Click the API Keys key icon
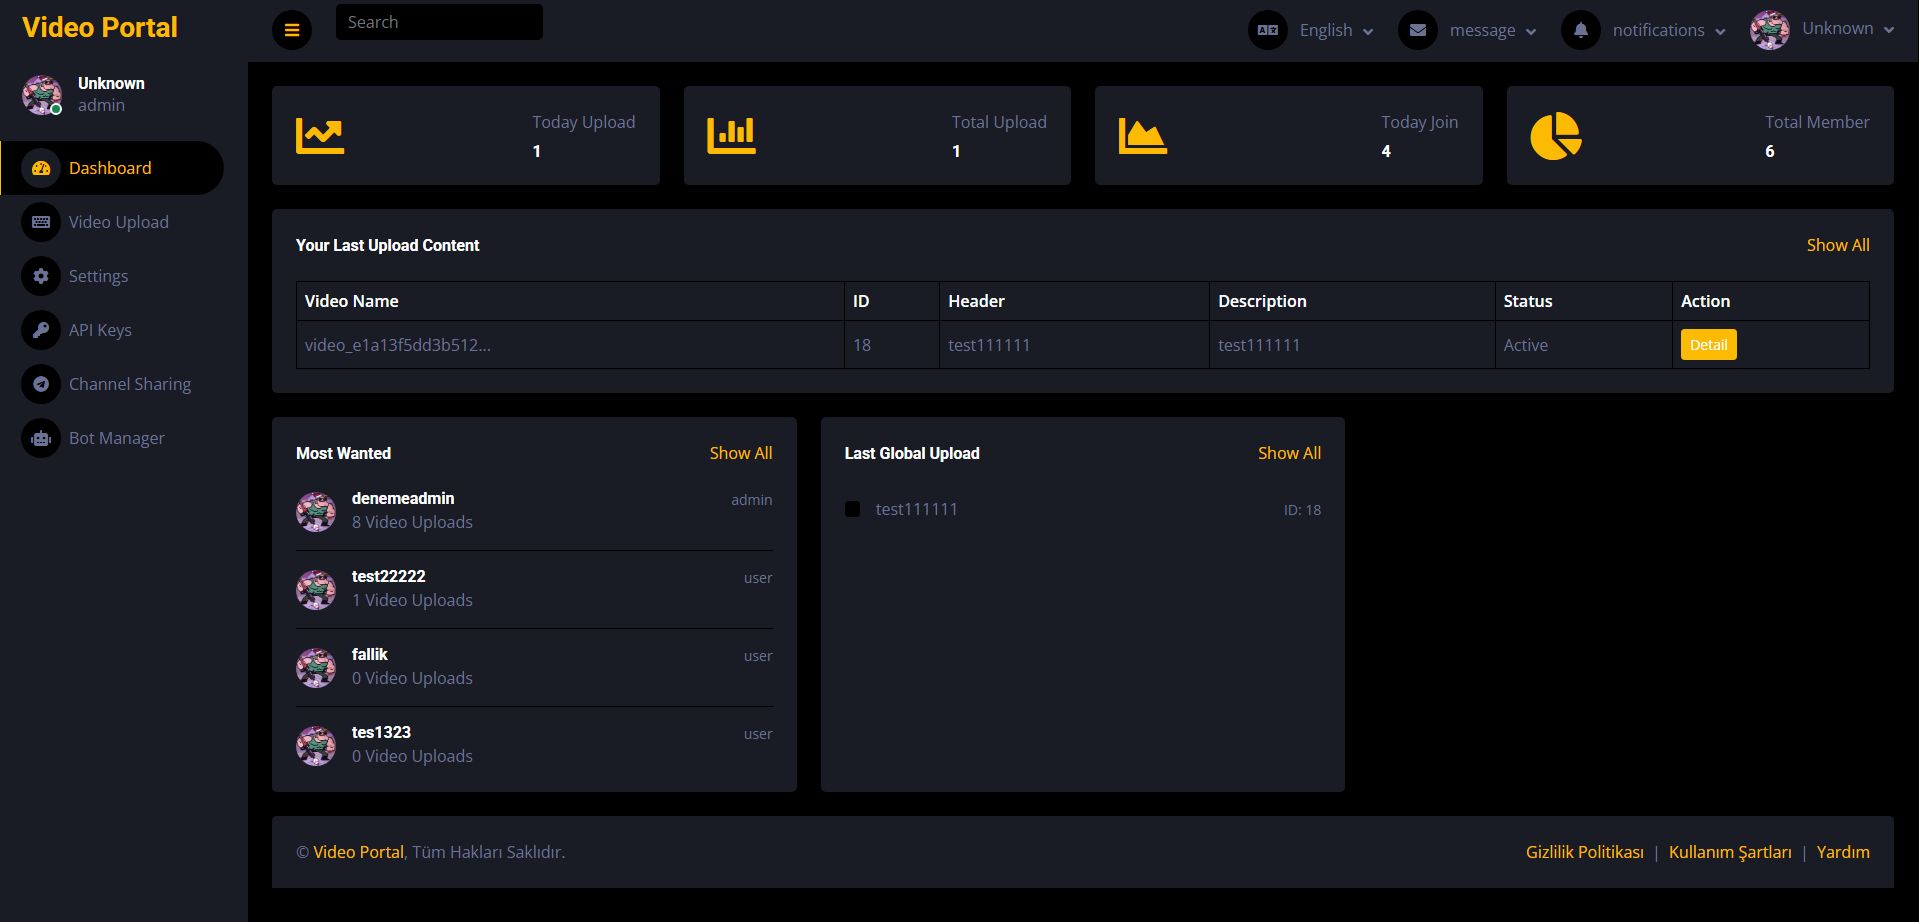The height and width of the screenshot is (922, 1919). click(41, 330)
